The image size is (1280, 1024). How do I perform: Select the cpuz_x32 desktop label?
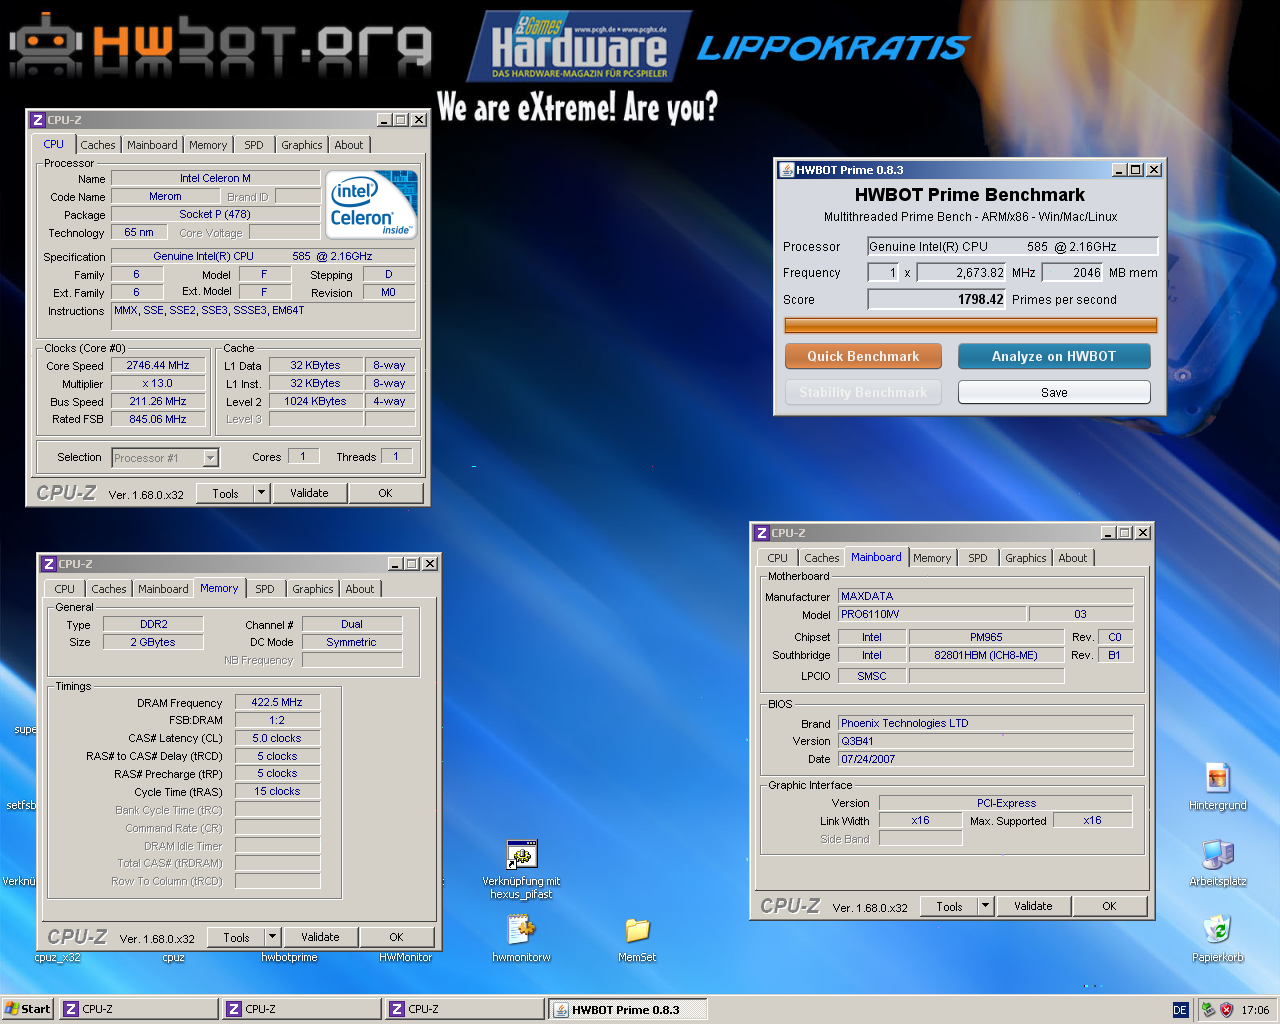57,957
